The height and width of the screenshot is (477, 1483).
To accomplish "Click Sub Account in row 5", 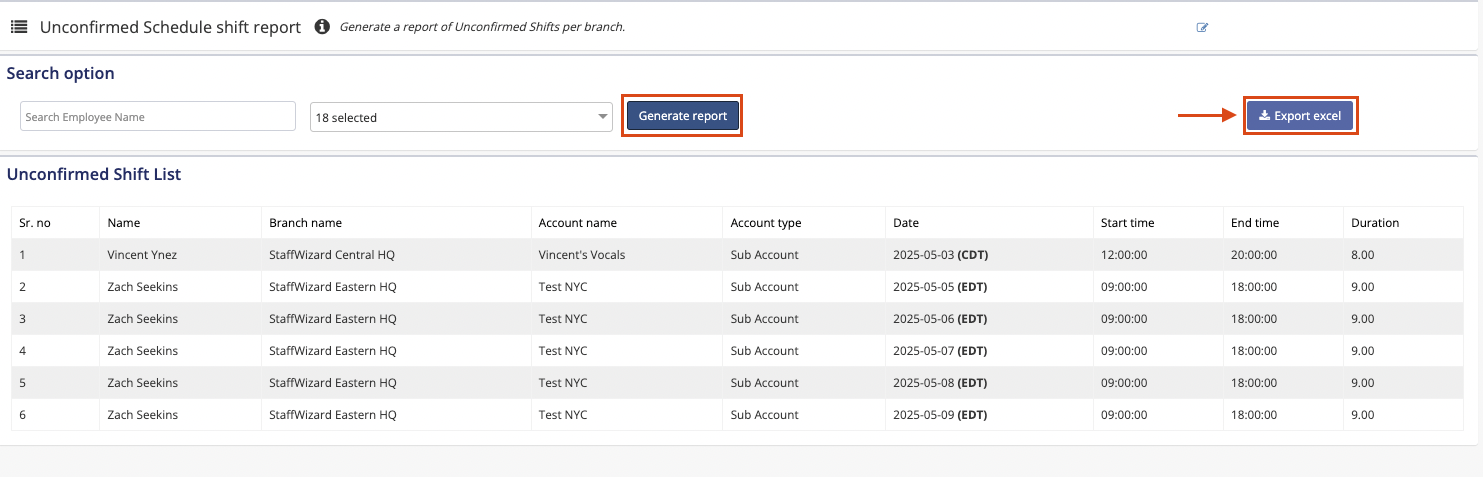I will (x=765, y=383).
